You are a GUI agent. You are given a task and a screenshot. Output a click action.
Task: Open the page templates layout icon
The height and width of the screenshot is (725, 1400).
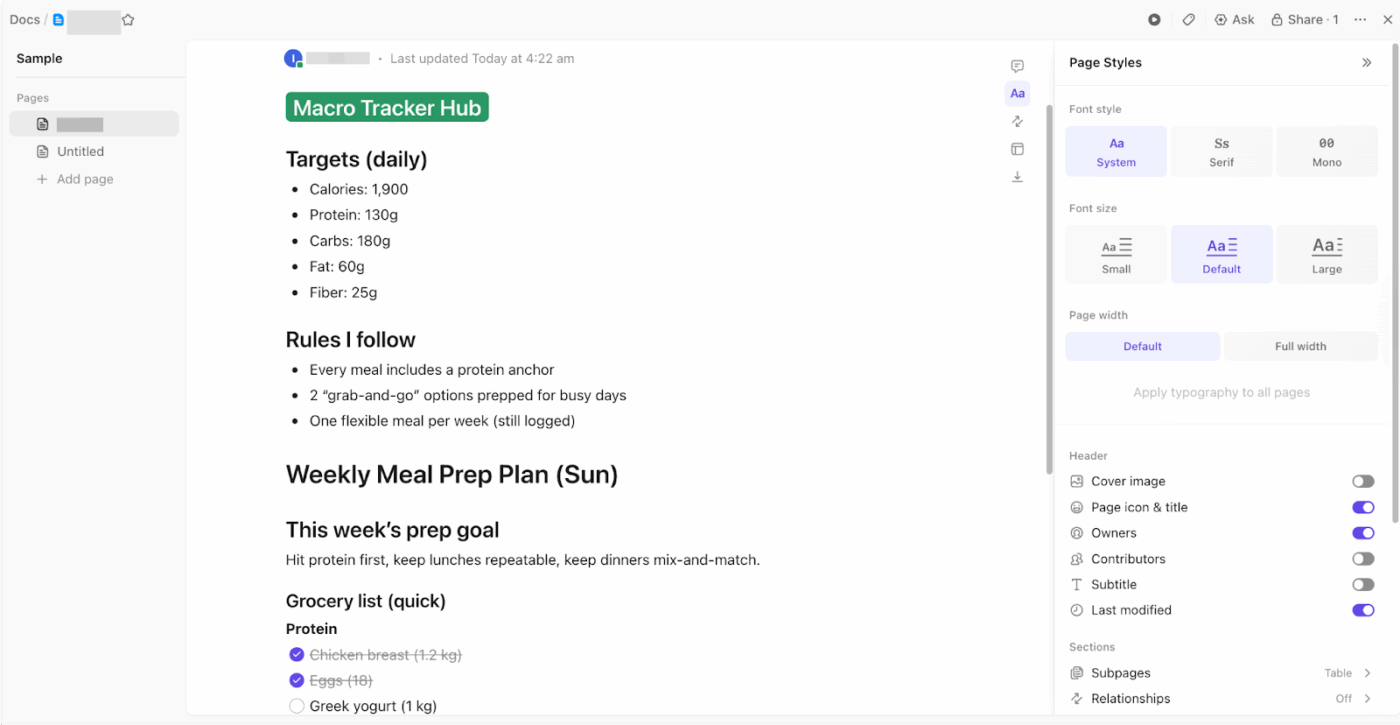click(1017, 149)
